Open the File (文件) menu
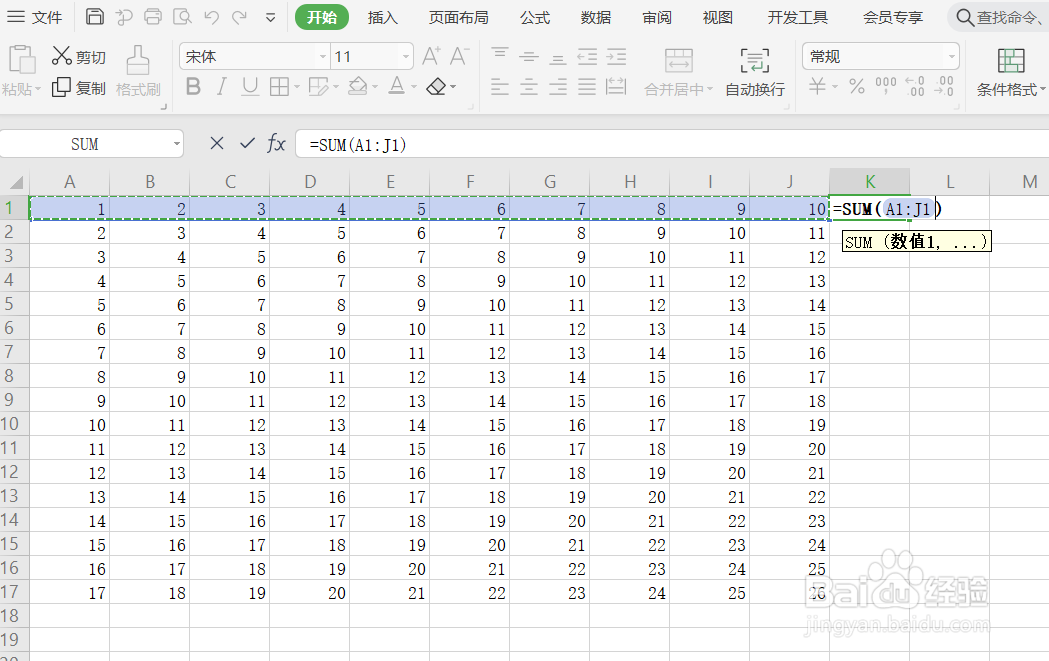Viewport: 1049px width, 661px height. click(35, 17)
